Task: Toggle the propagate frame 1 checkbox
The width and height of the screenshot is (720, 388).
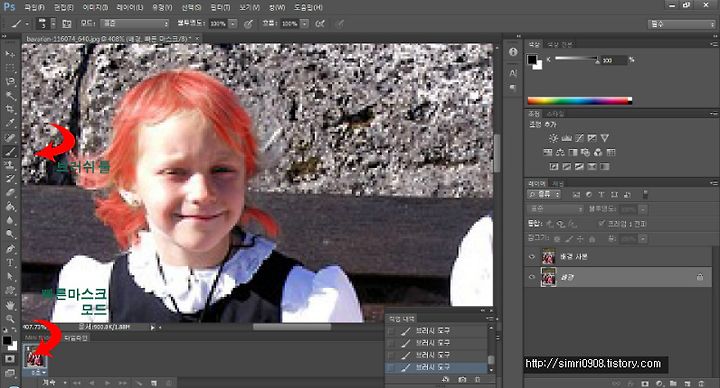Action: pyautogui.click(x=602, y=224)
